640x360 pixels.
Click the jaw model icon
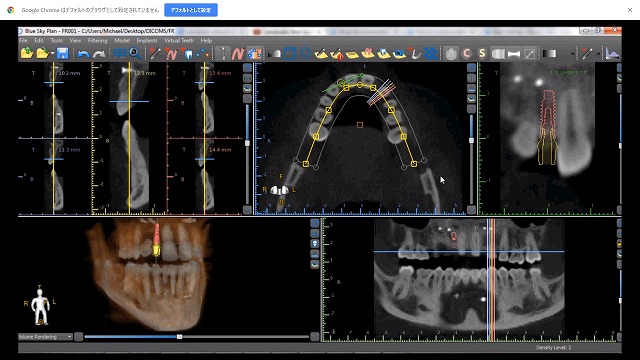[x=415, y=53]
